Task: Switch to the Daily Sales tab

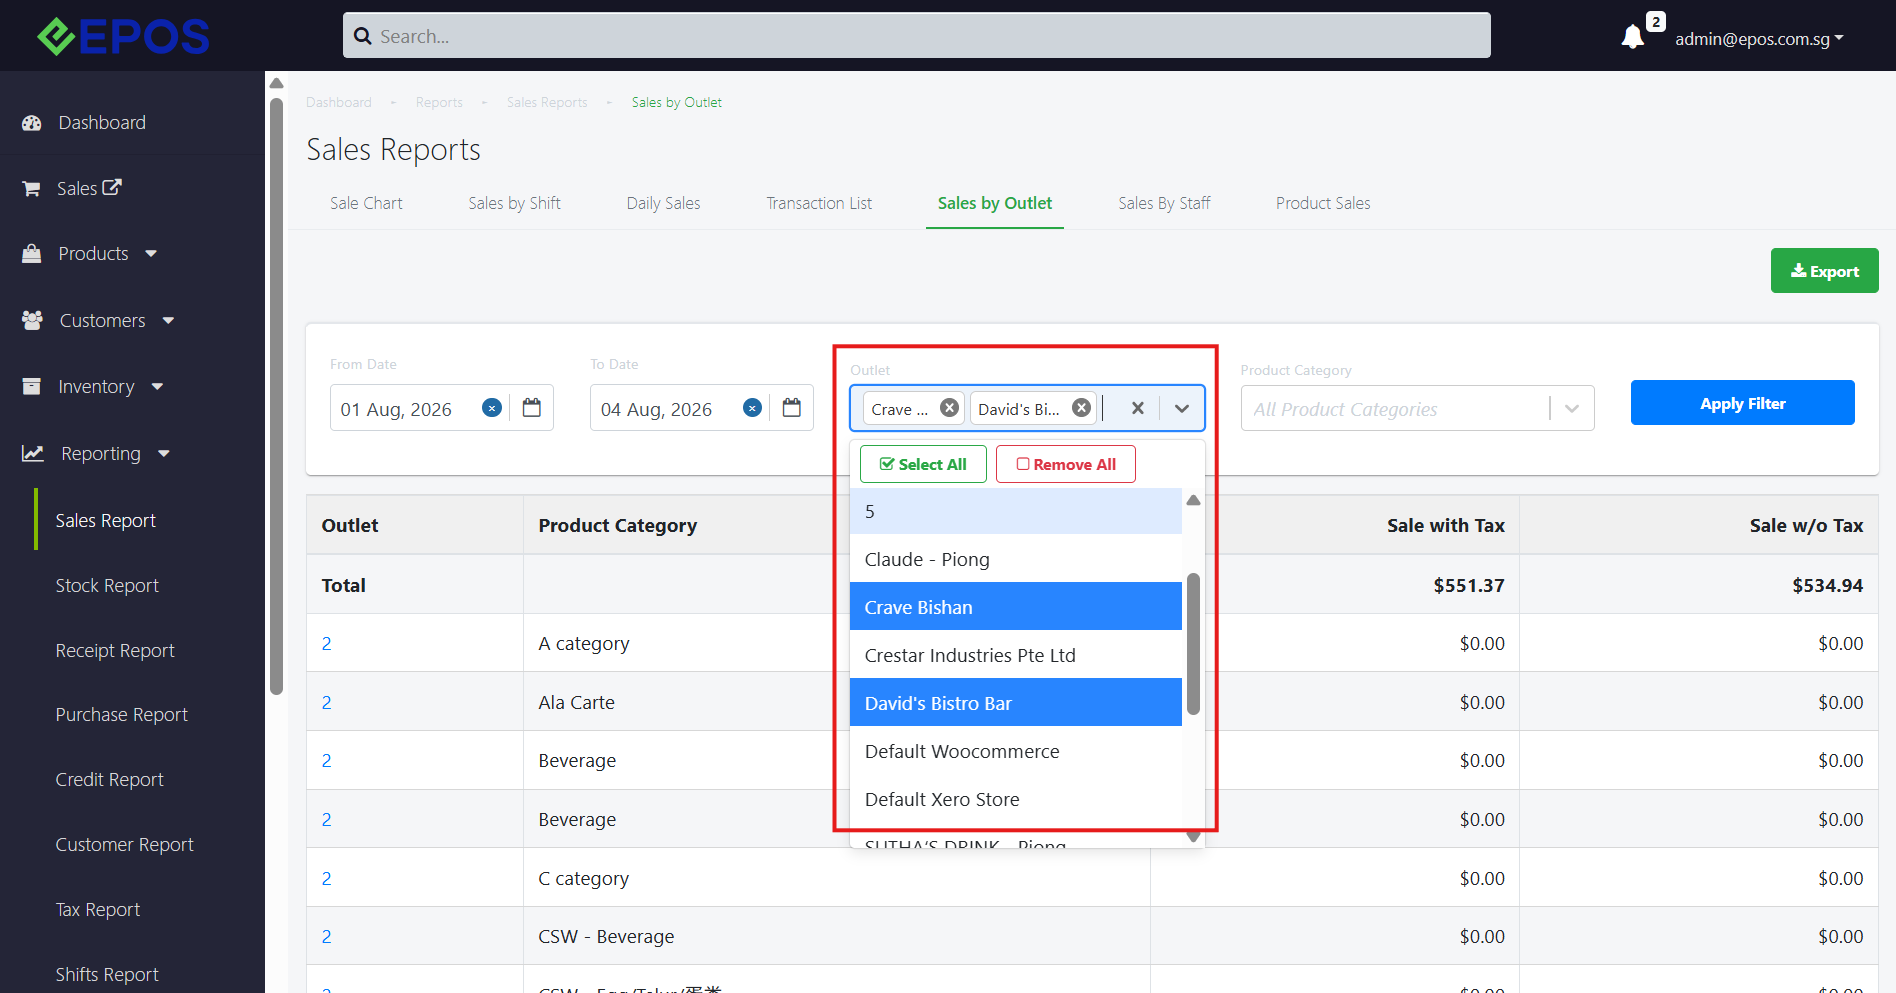Action: coord(663,203)
